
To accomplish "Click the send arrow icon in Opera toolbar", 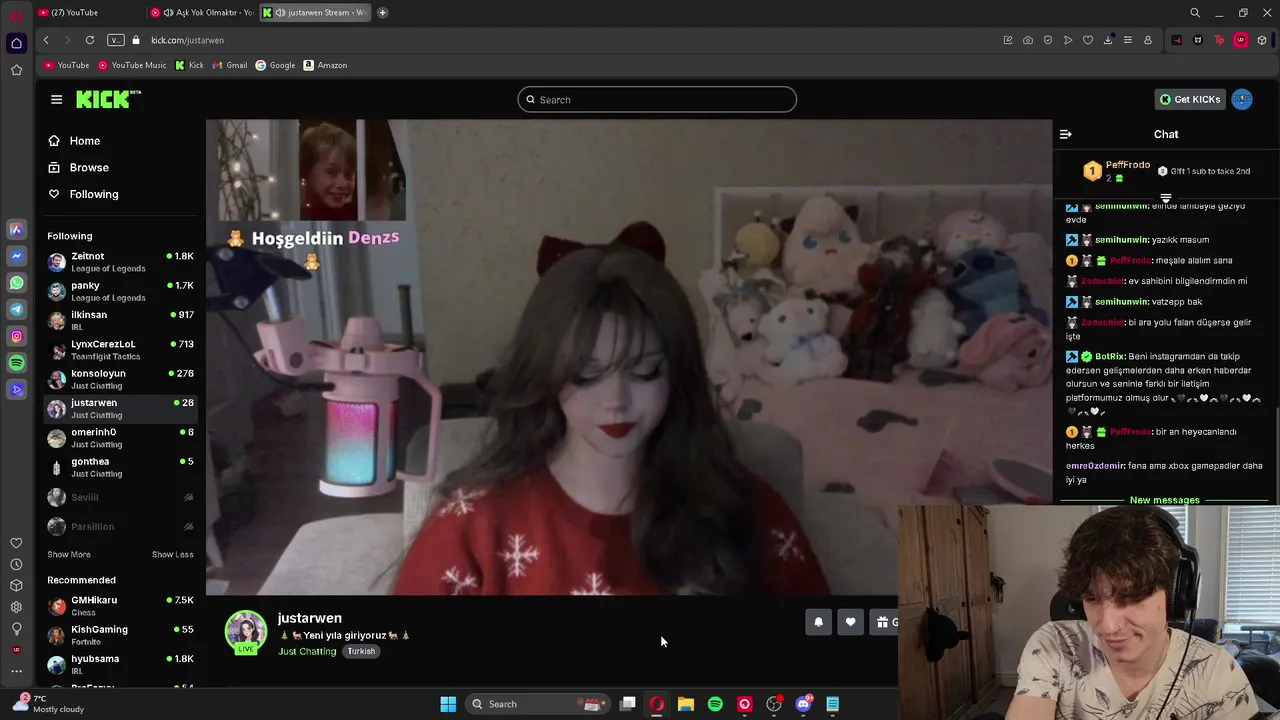I will point(1068,40).
